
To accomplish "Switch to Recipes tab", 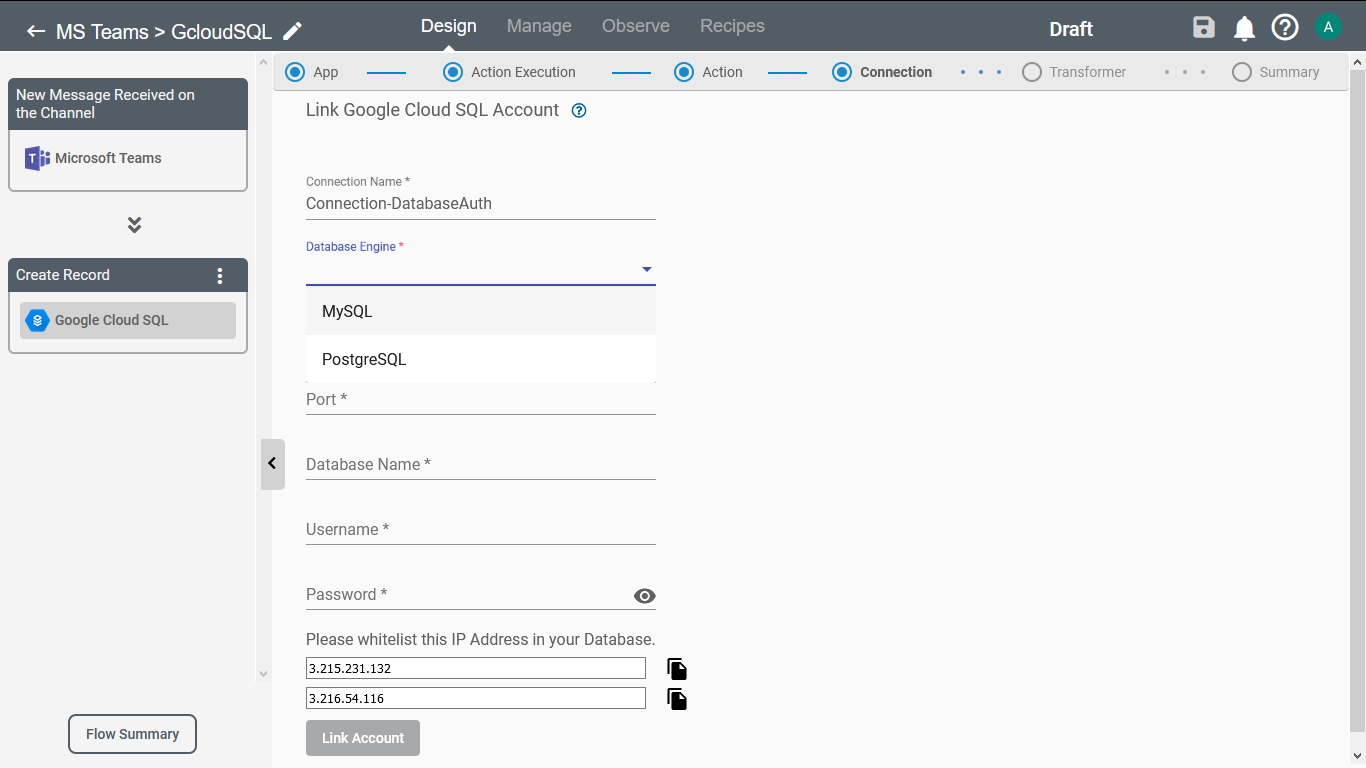I will 732,26.
